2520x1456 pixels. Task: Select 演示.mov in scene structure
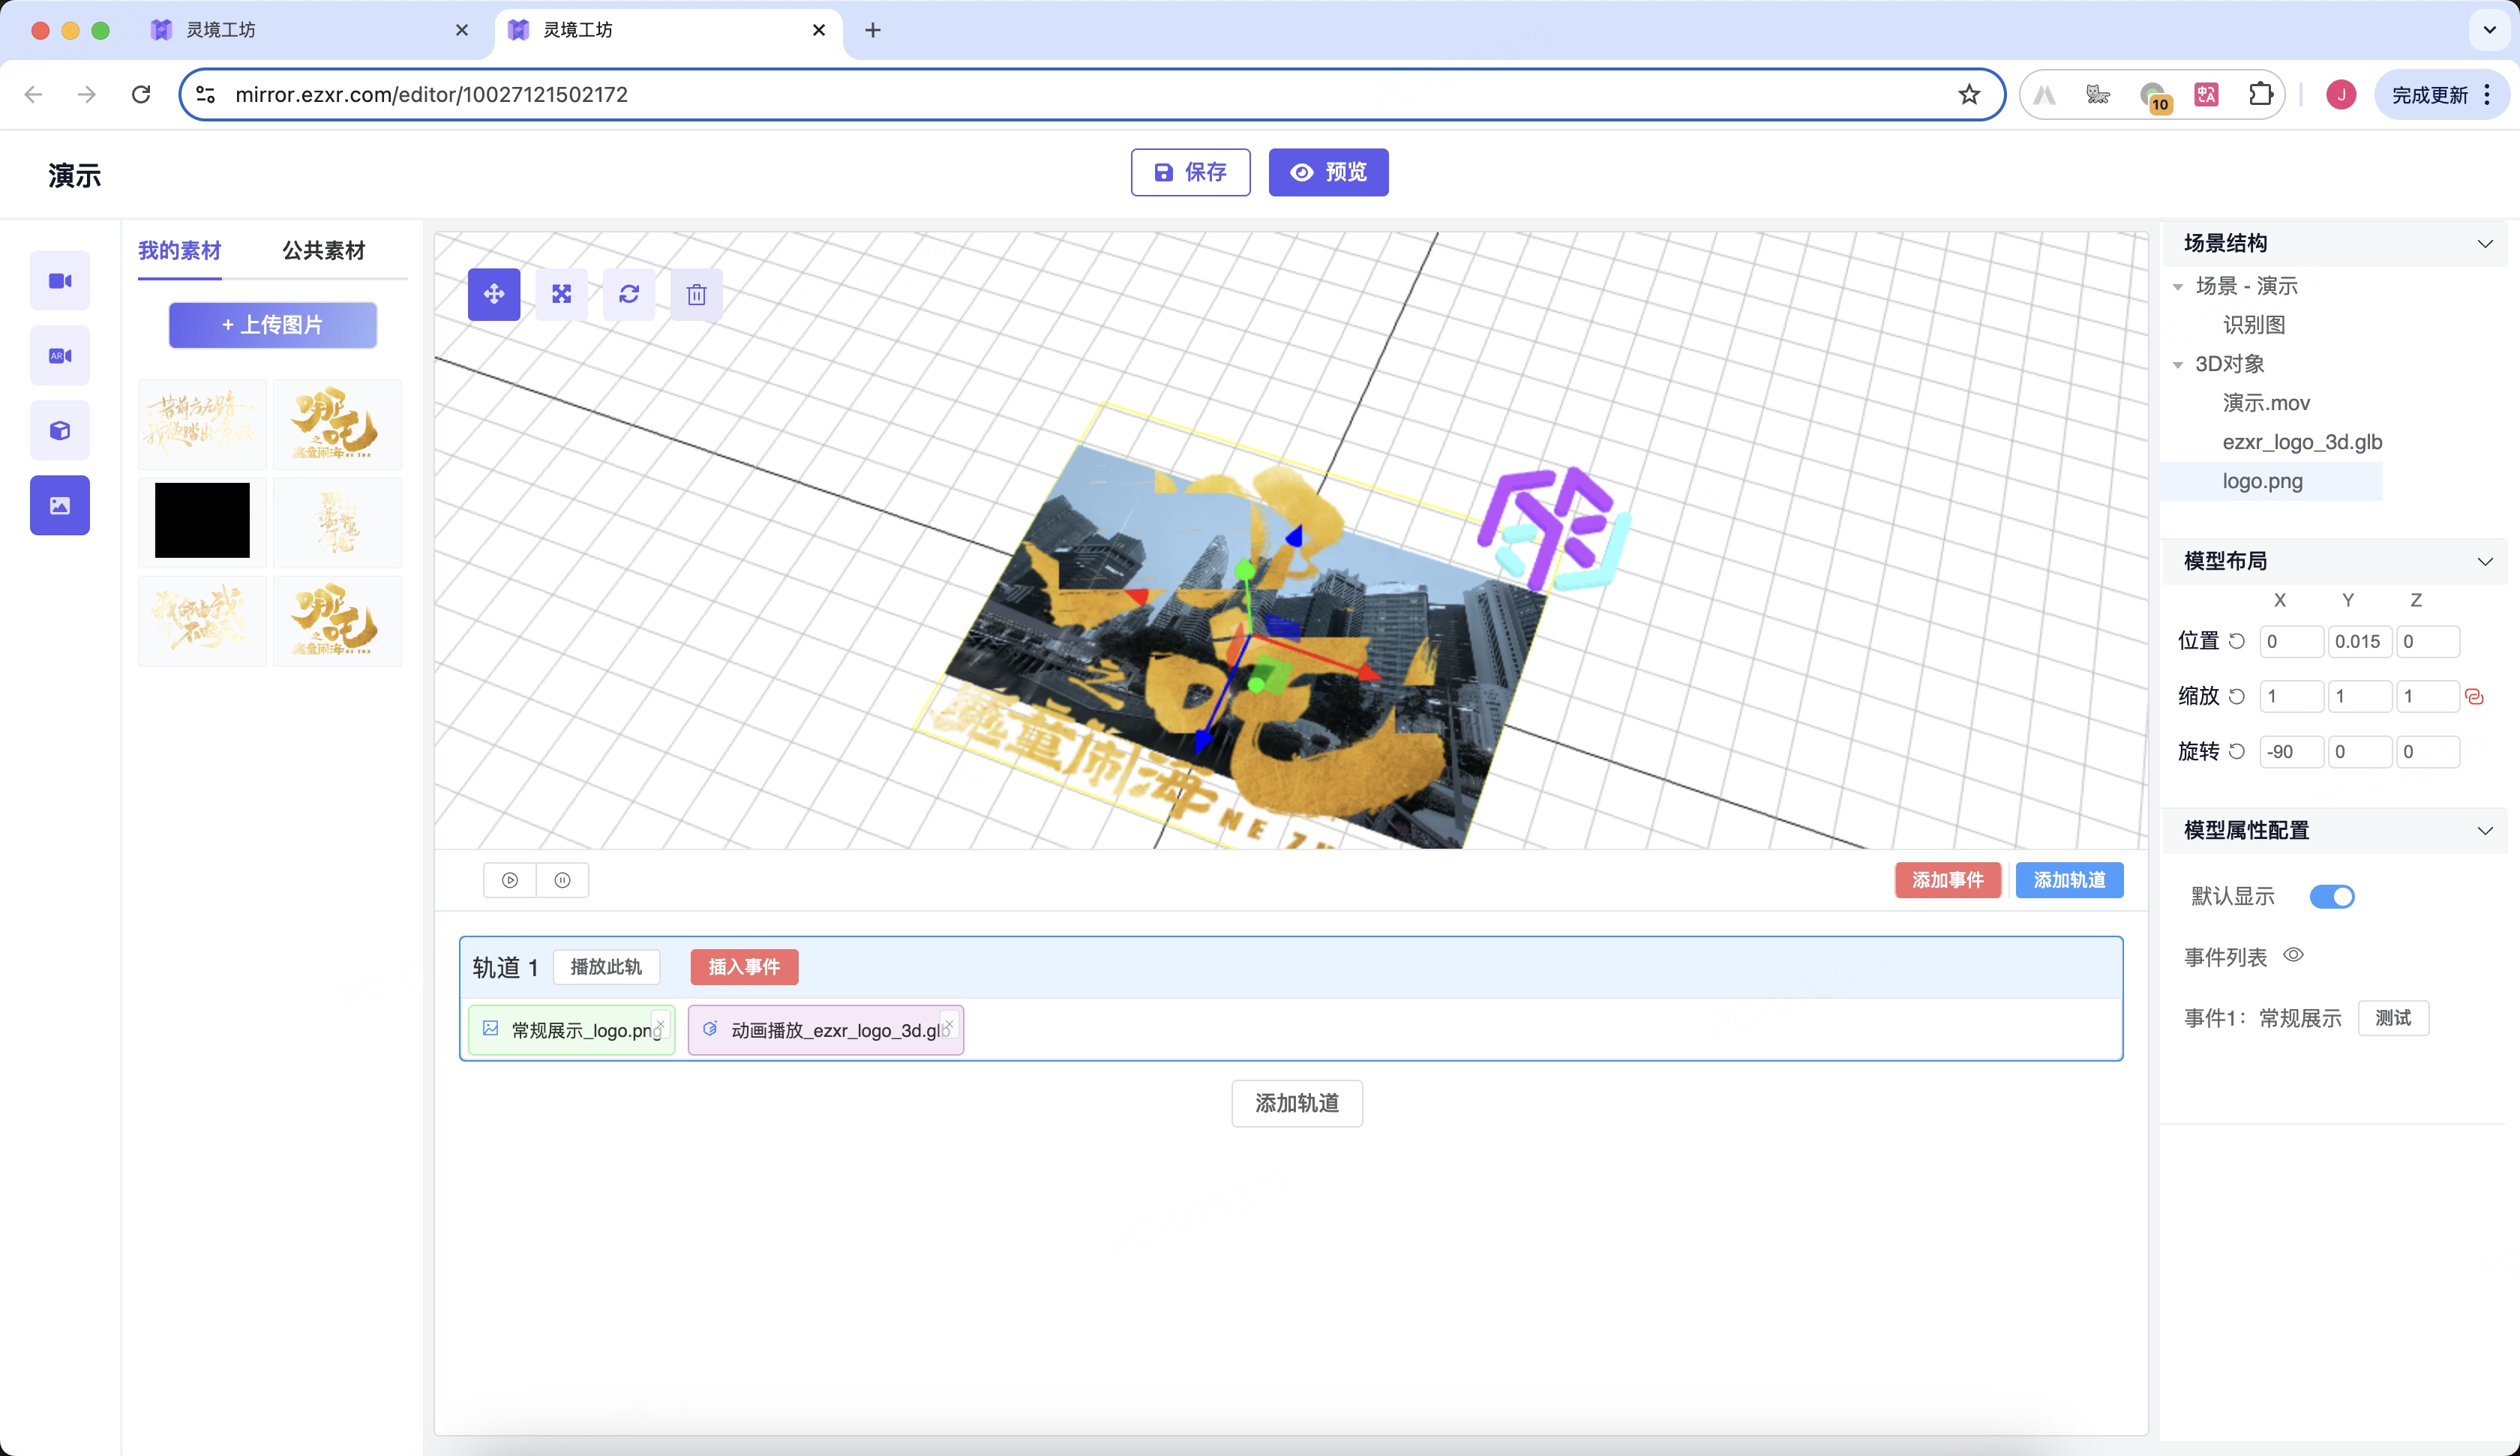point(2266,403)
